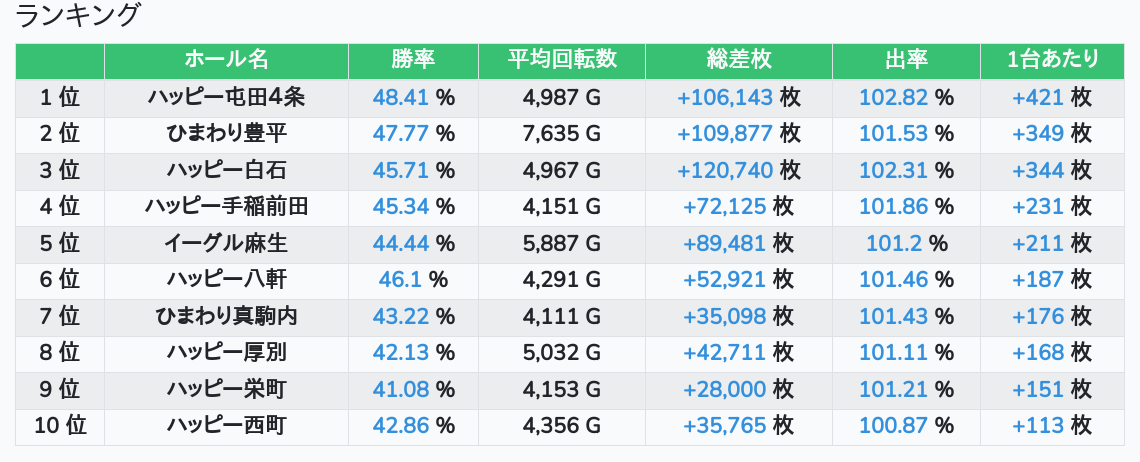Click +231 per-machine value
The width and height of the screenshot is (1140, 462).
1038,207
